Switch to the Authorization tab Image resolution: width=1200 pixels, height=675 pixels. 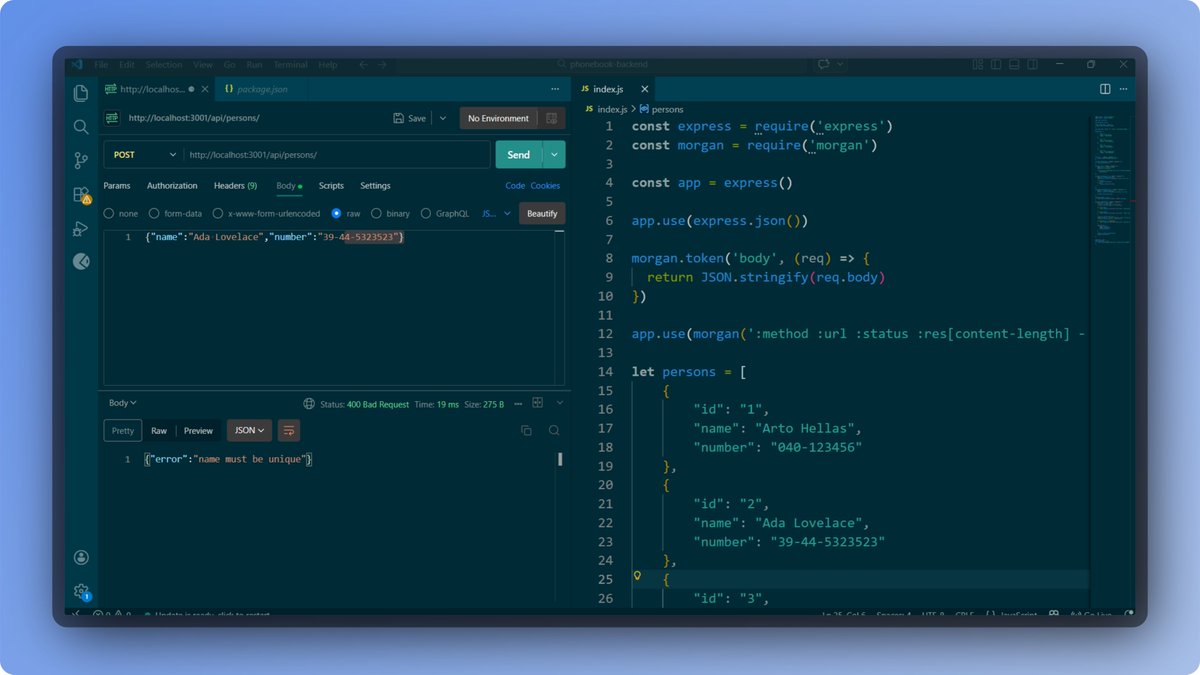[172, 186]
